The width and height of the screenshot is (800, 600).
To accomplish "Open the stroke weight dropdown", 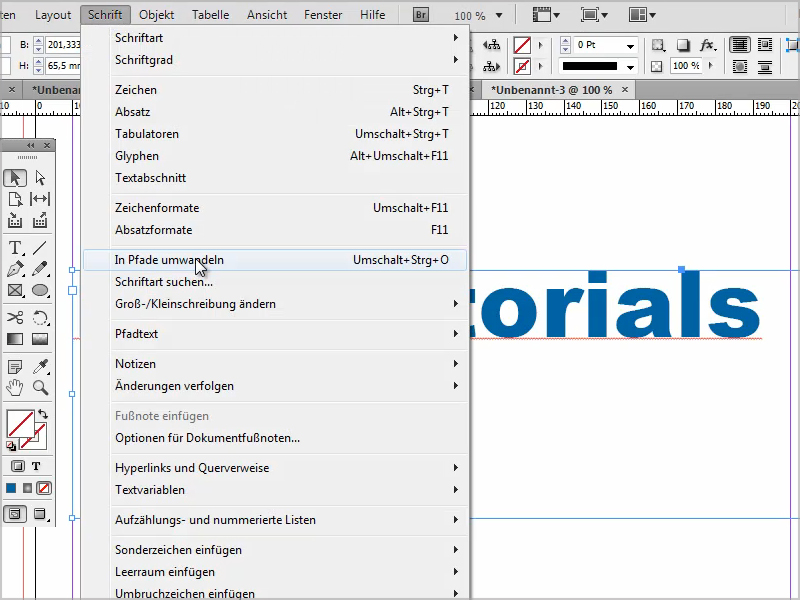I will (631, 44).
